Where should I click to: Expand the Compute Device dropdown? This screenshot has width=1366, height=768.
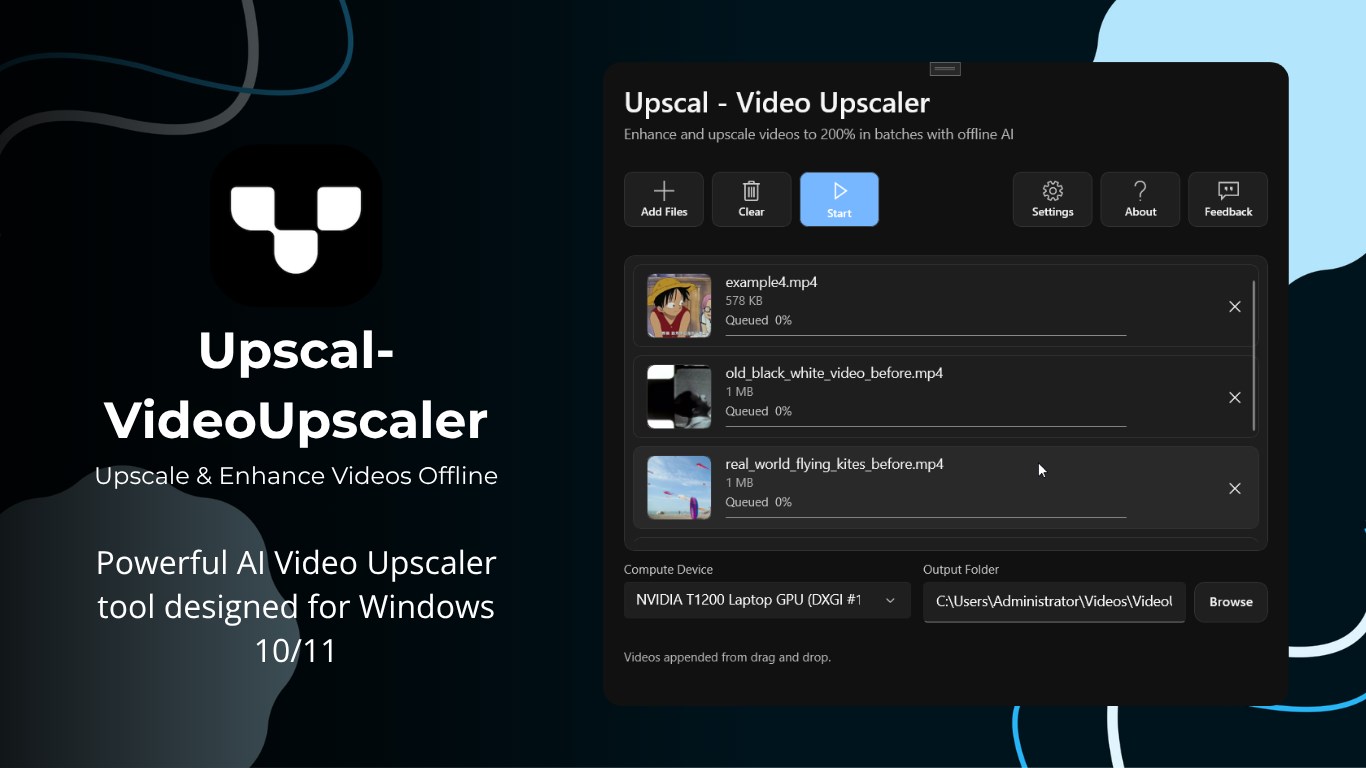pyautogui.click(x=767, y=600)
